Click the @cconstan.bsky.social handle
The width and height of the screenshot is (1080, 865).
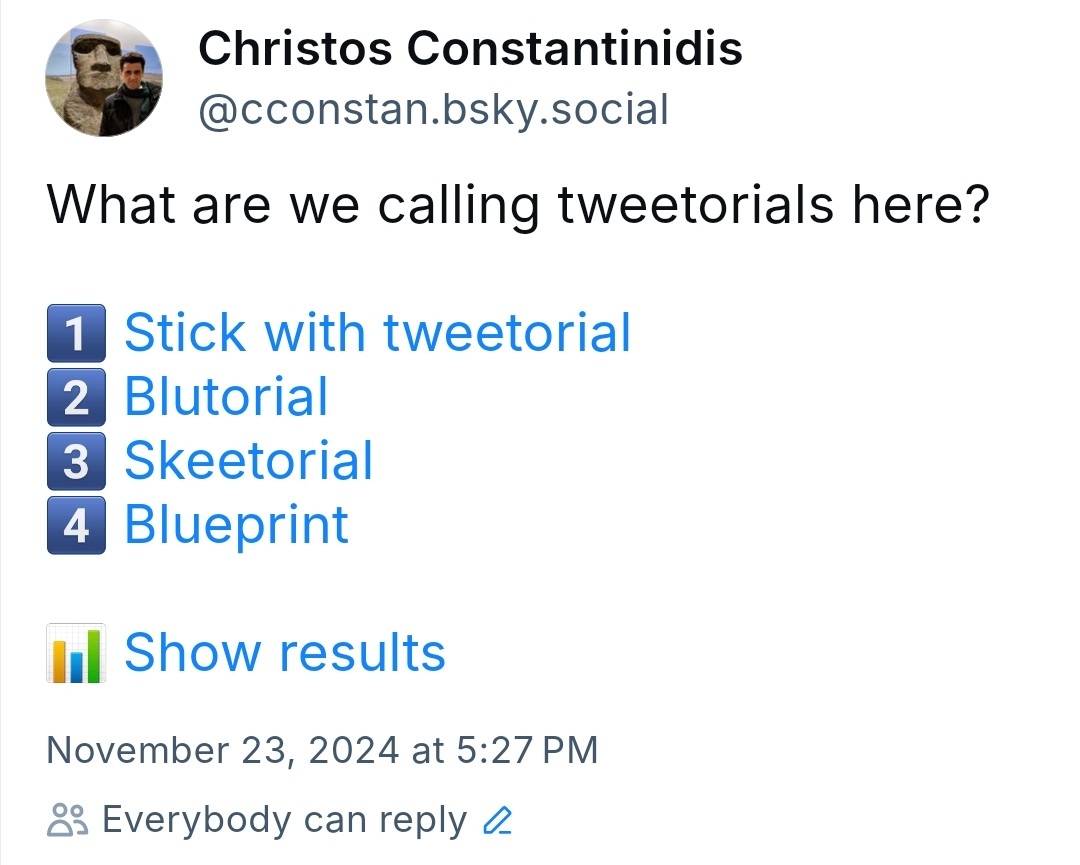[432, 110]
